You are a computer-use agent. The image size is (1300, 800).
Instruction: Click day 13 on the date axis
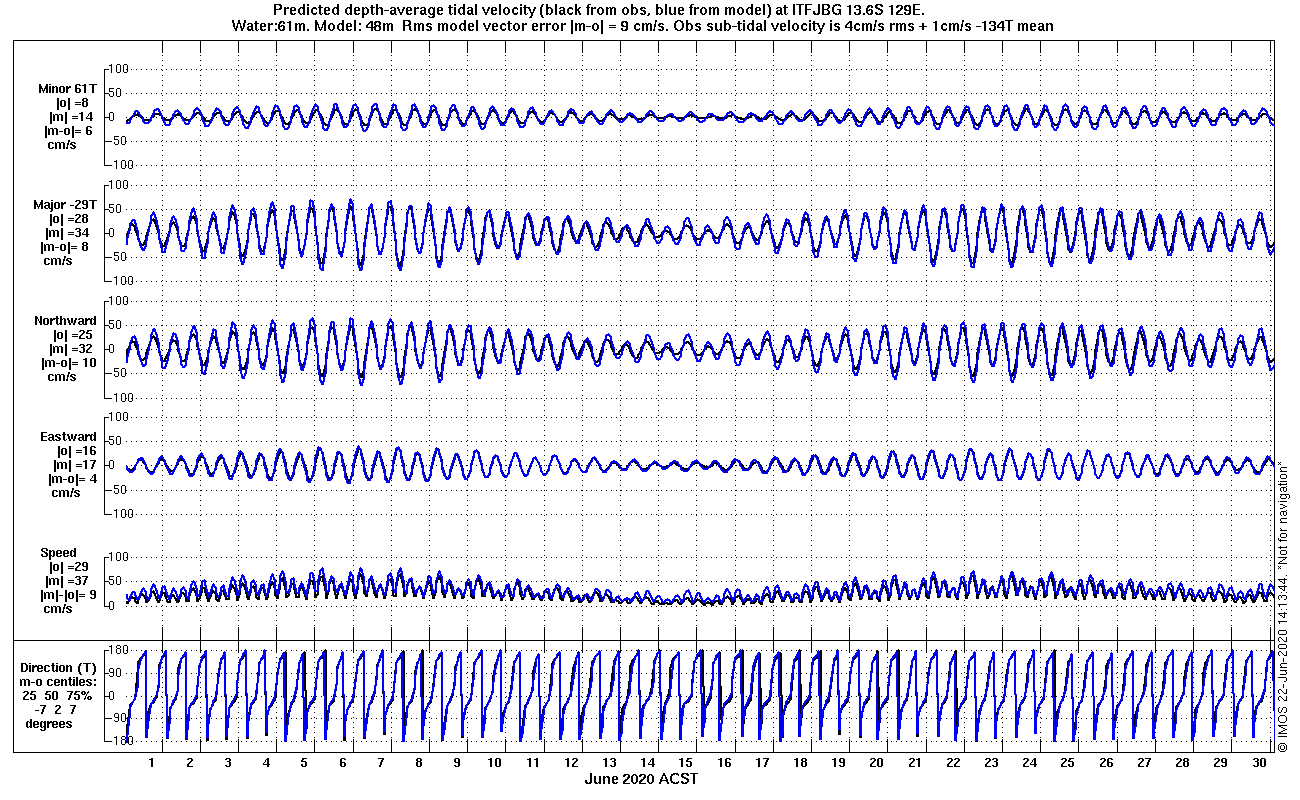click(x=610, y=763)
